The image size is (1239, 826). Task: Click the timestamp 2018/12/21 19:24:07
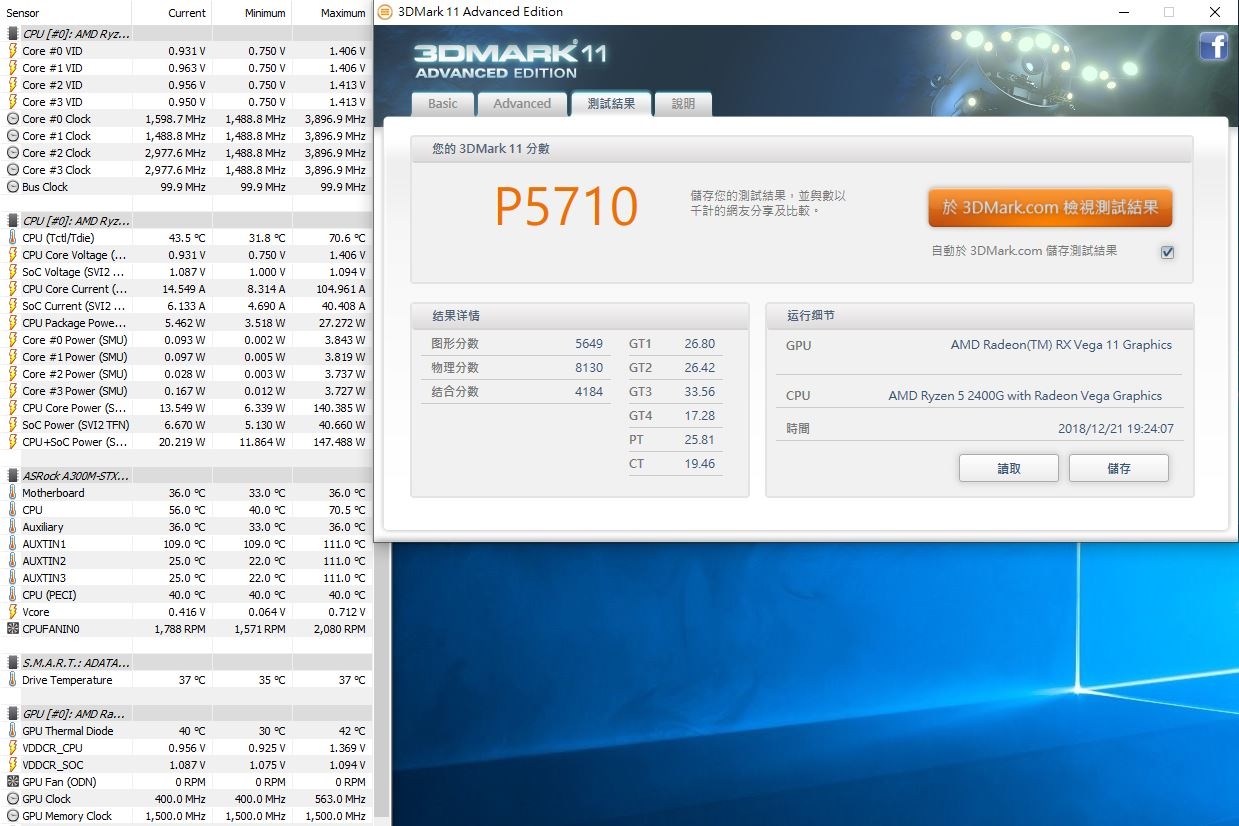(1116, 429)
